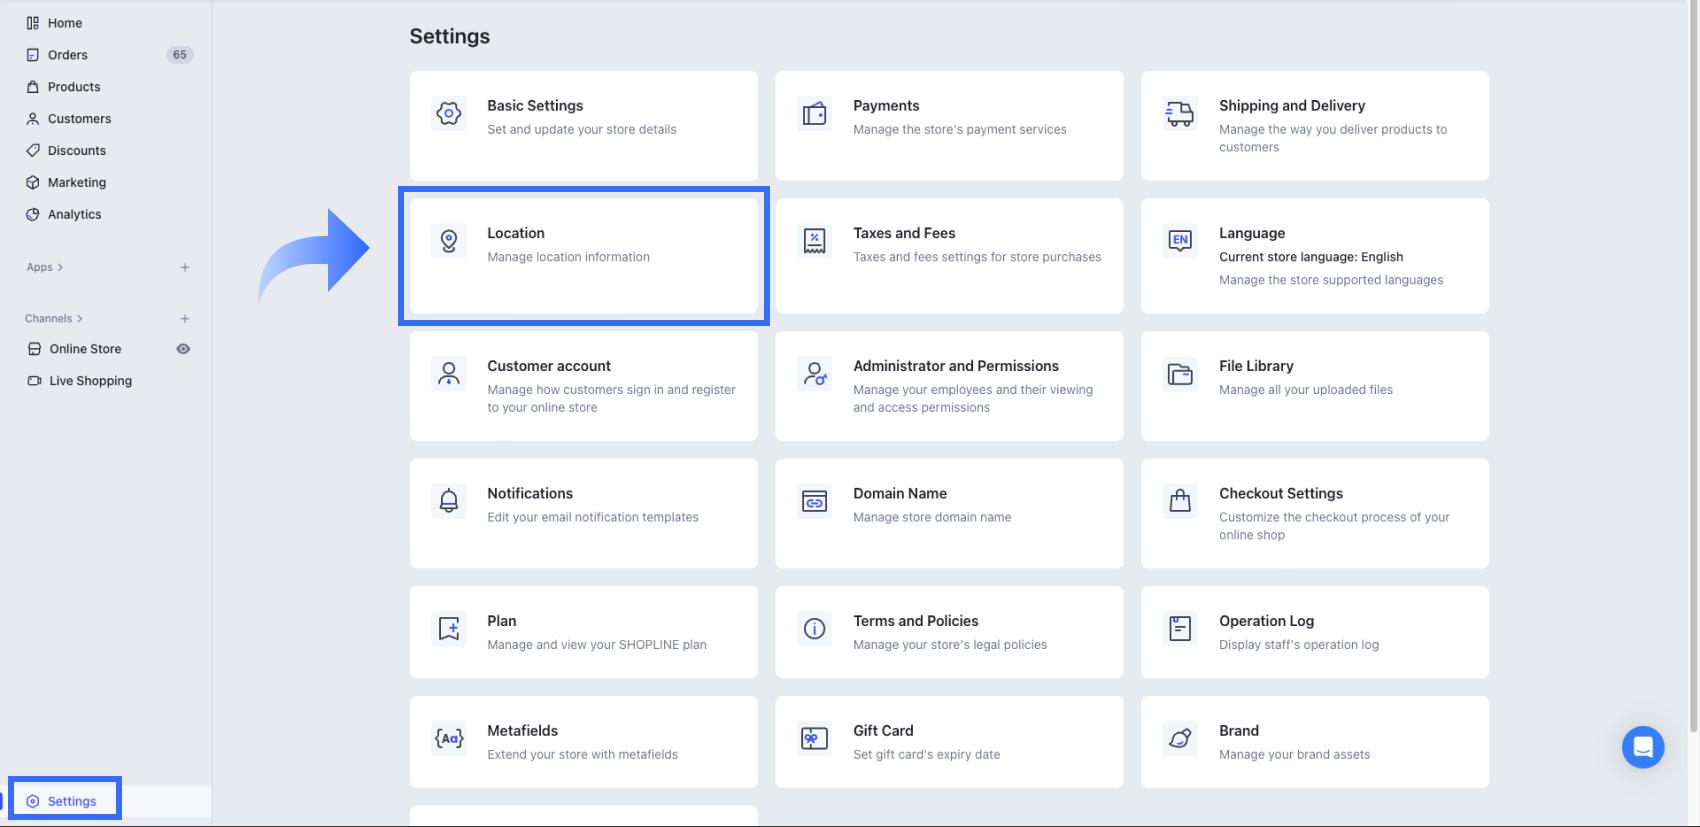This screenshot has height=827, width=1700.
Task: Open the chat support bubble
Action: point(1642,747)
